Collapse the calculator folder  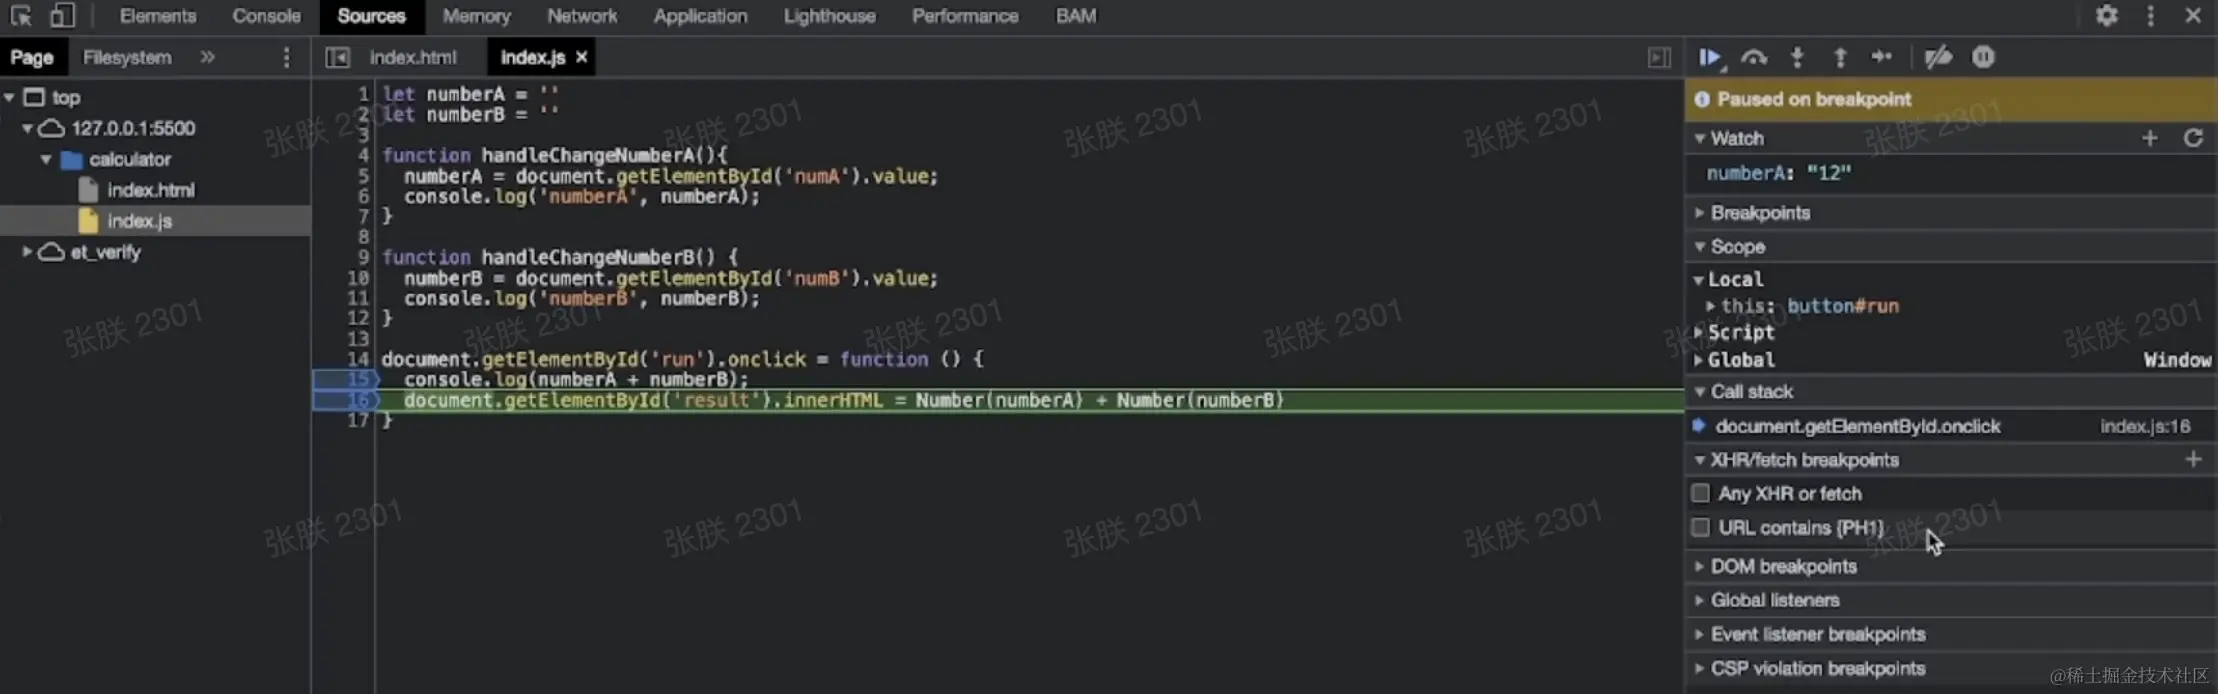pos(46,159)
